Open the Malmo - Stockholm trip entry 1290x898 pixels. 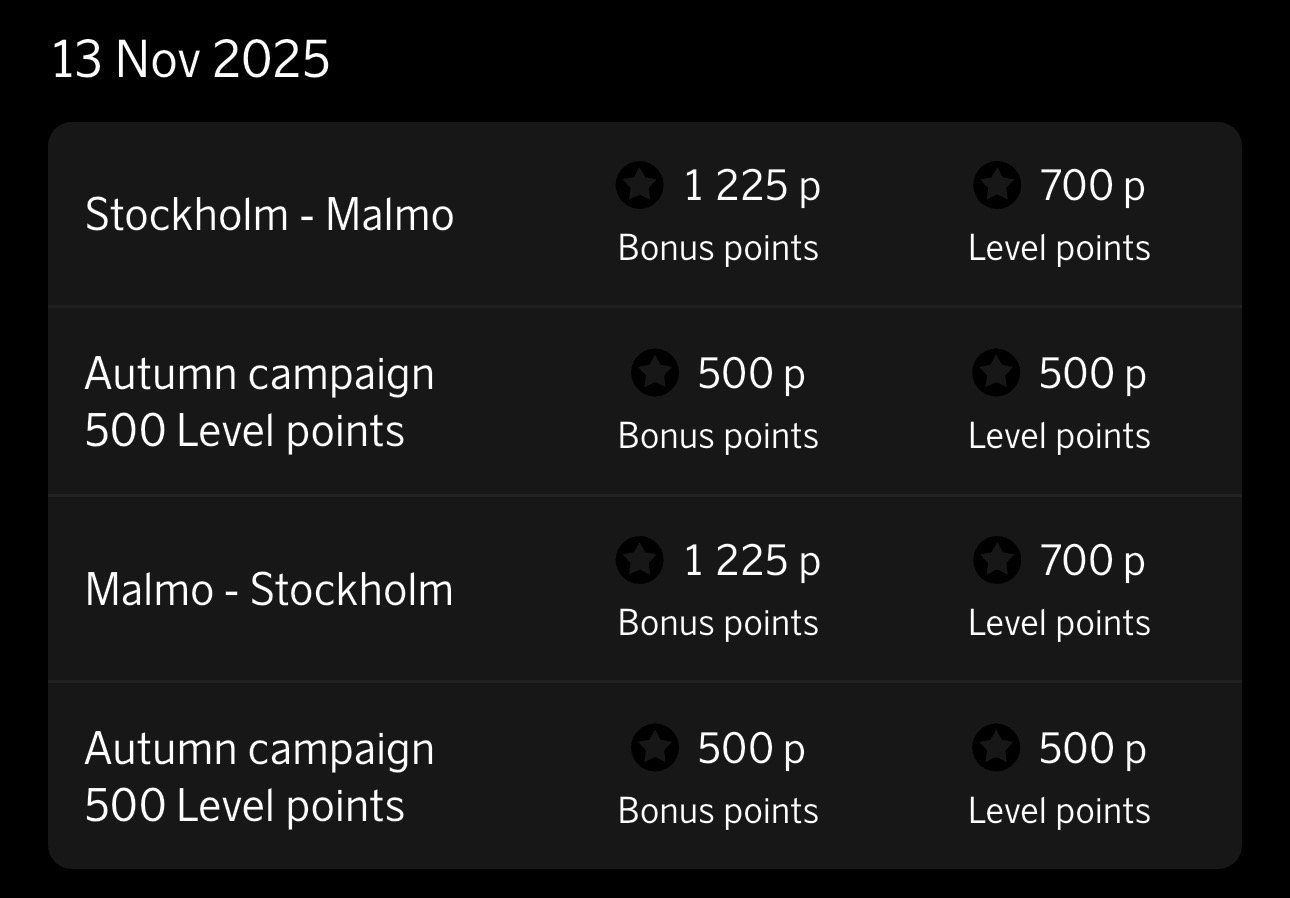point(269,590)
